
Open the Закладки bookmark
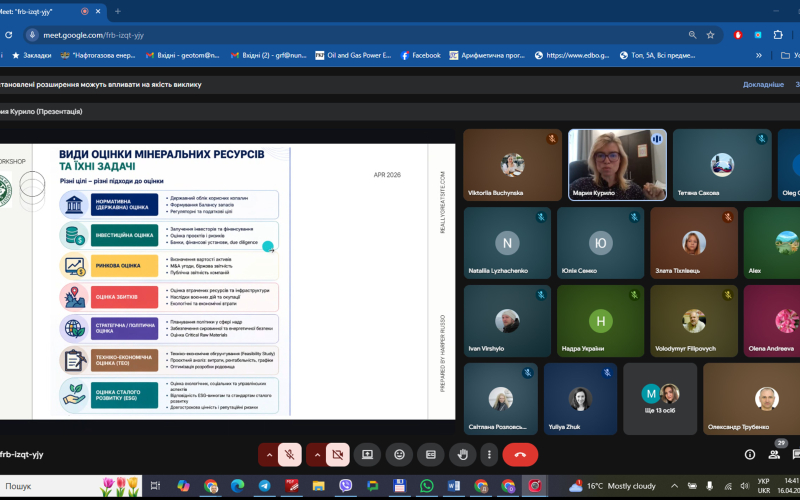click(x=32, y=55)
